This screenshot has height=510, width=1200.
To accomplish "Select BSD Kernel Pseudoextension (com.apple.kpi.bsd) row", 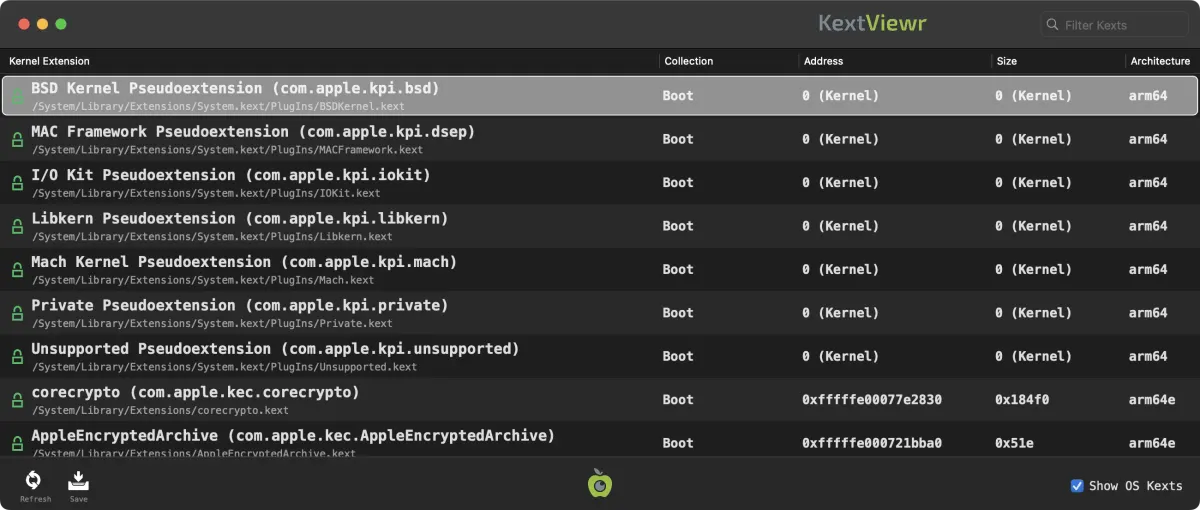I will click(600, 96).
